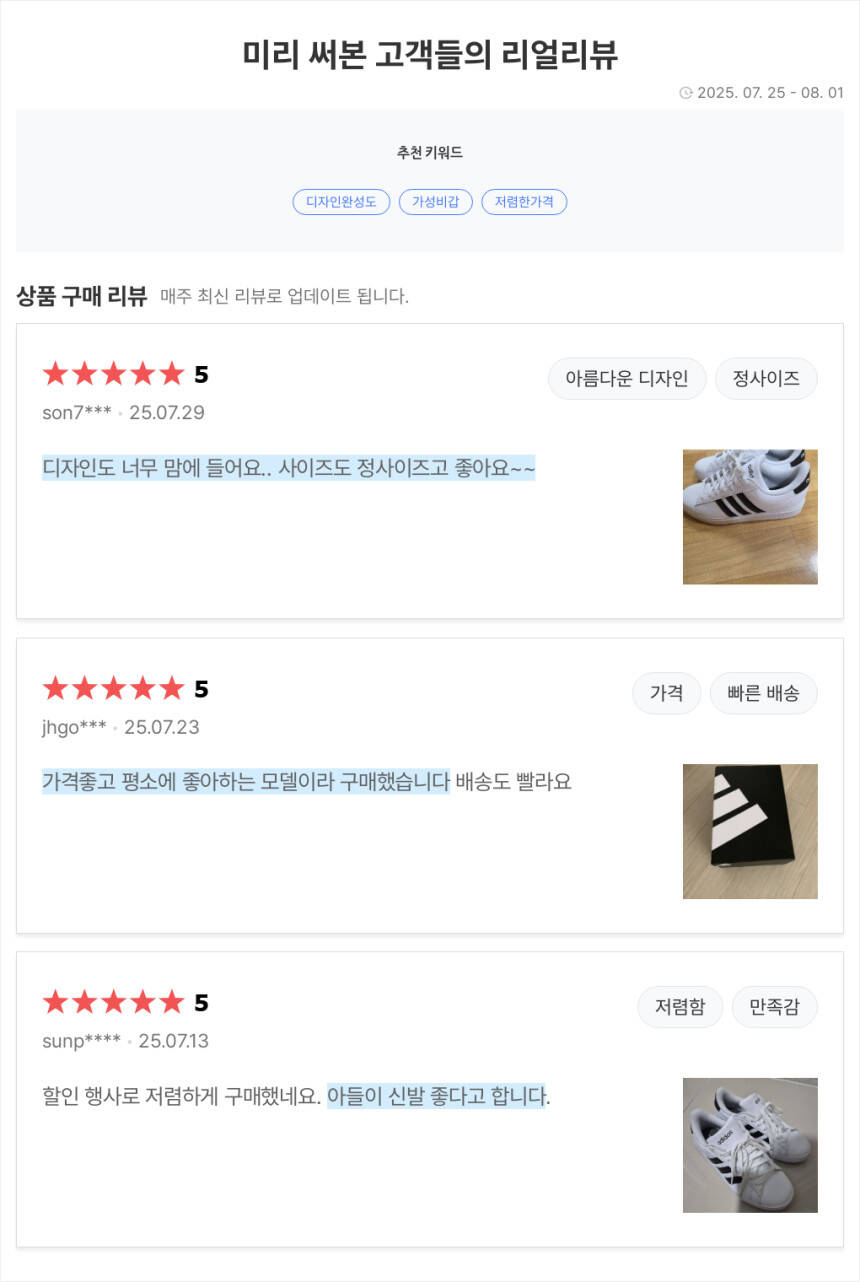Open the sneakers photo in sunp**** review
The width and height of the screenshot is (860, 1282).
(750, 1145)
